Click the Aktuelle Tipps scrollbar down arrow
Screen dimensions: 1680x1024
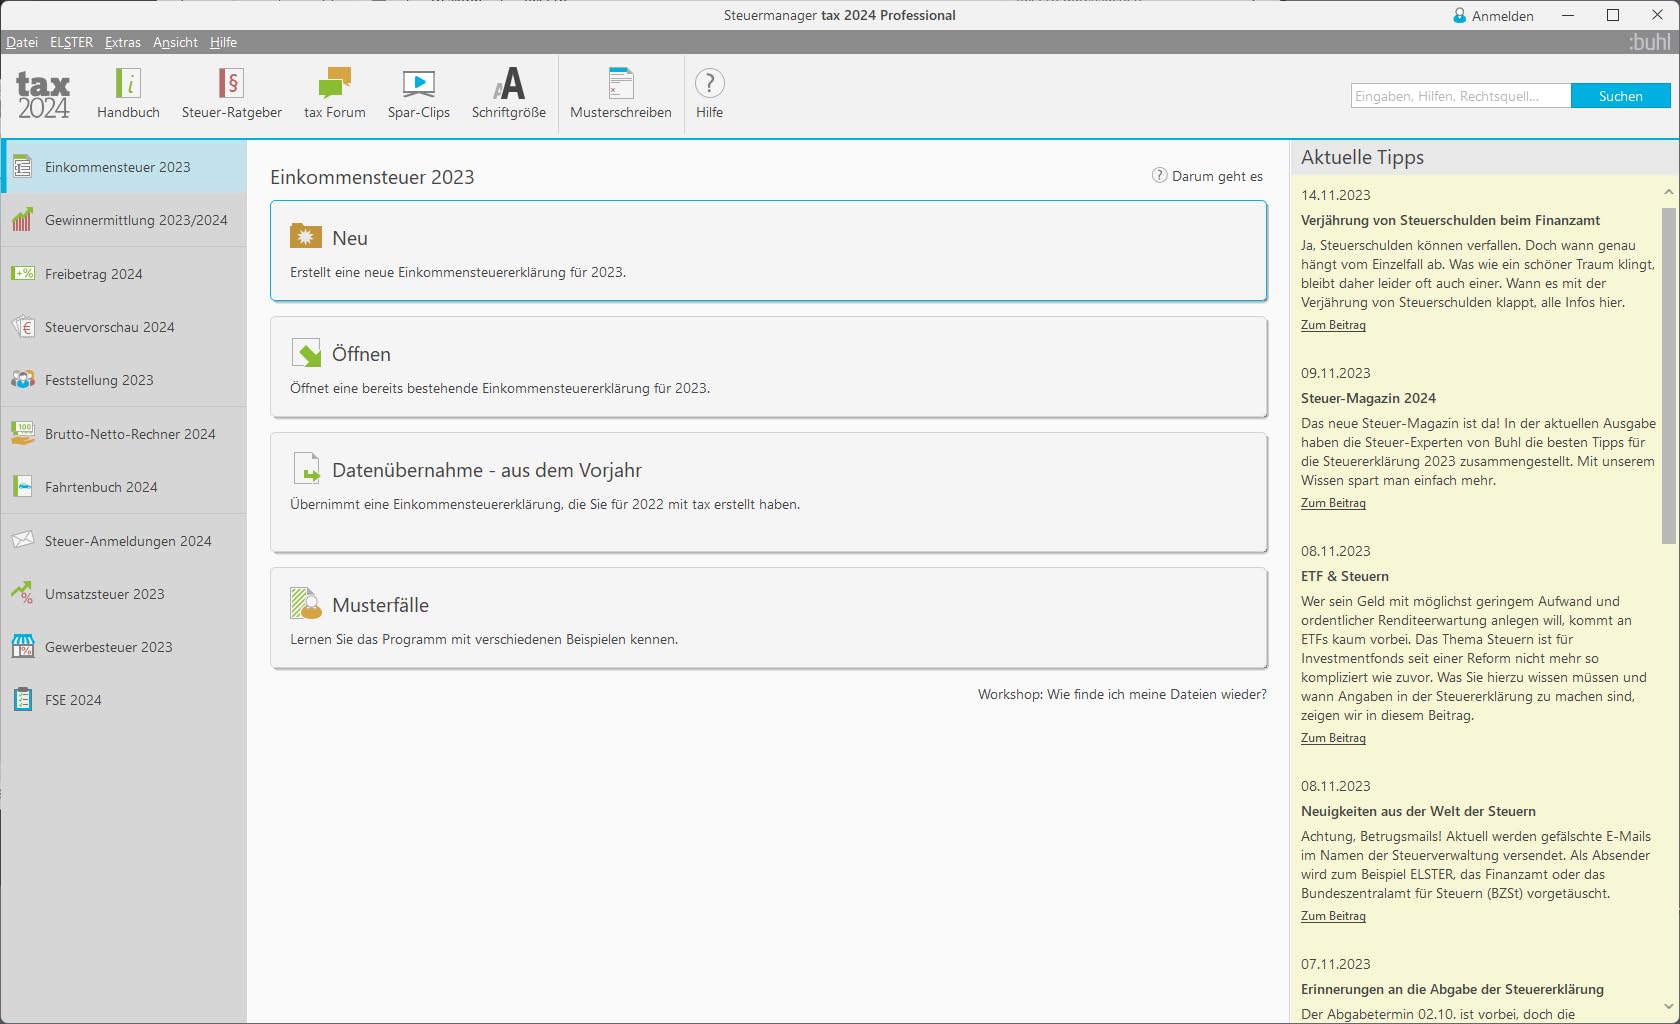(x=1668, y=1007)
